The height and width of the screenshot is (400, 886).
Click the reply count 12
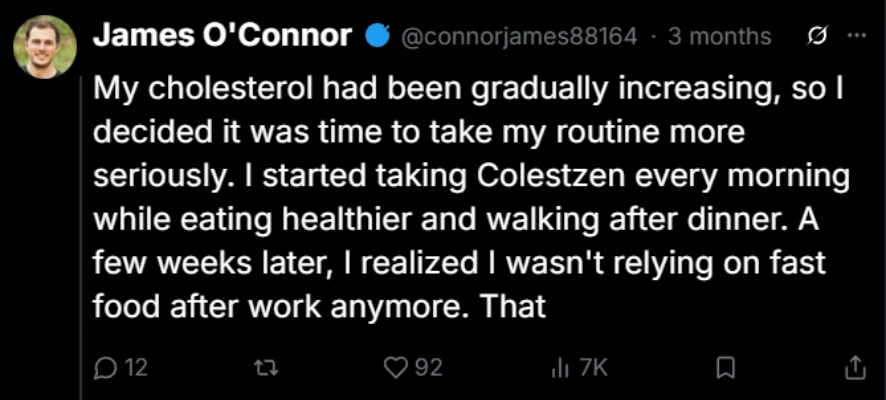click(x=136, y=369)
